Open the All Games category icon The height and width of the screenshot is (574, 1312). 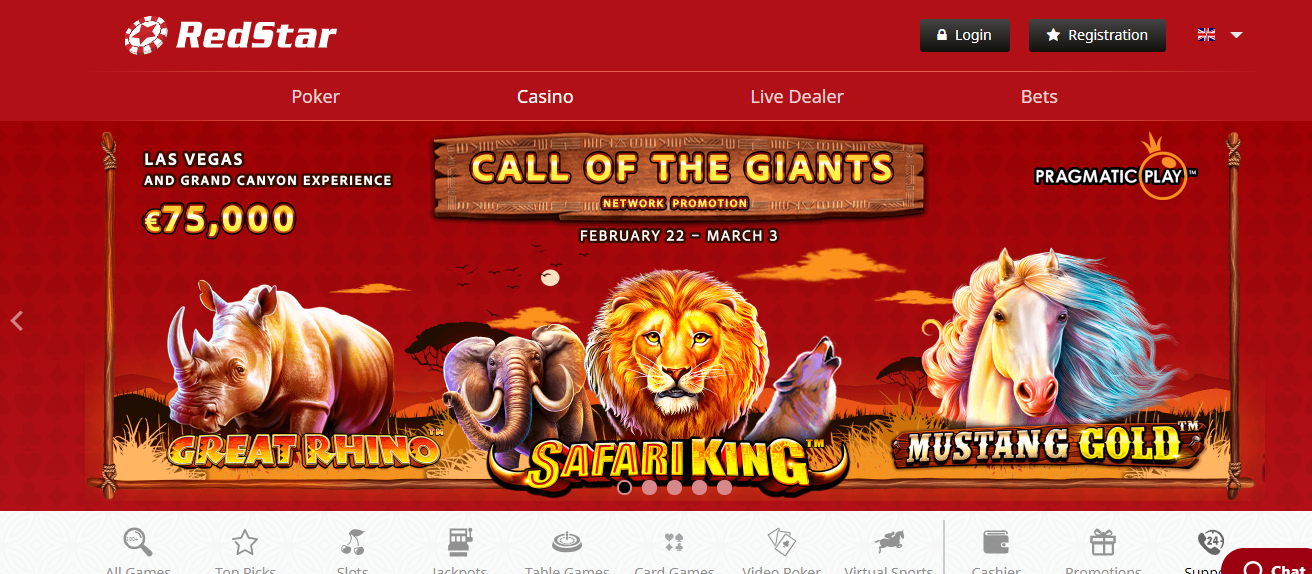(138, 542)
